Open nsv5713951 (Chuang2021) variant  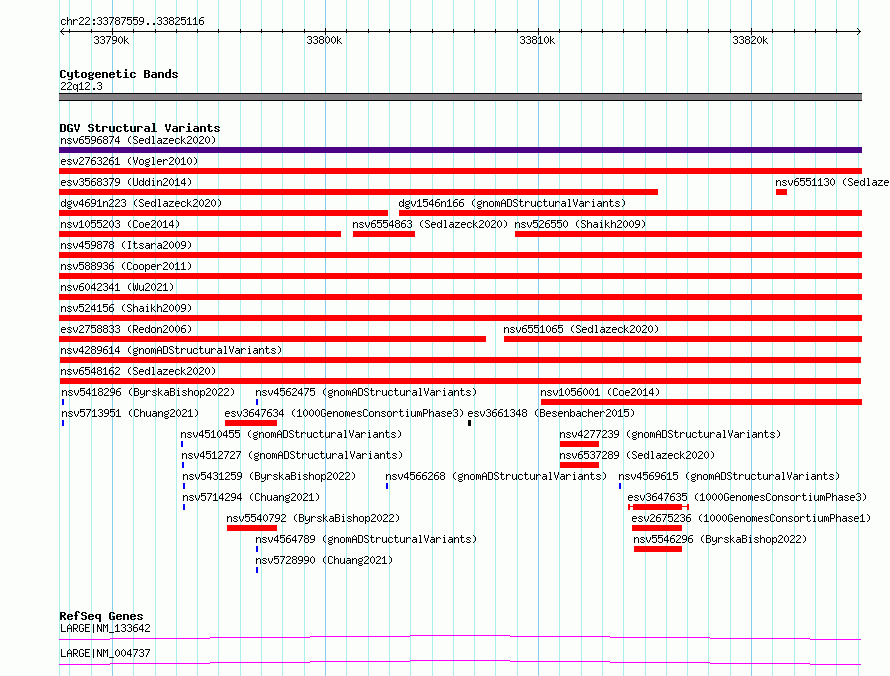tap(130, 413)
